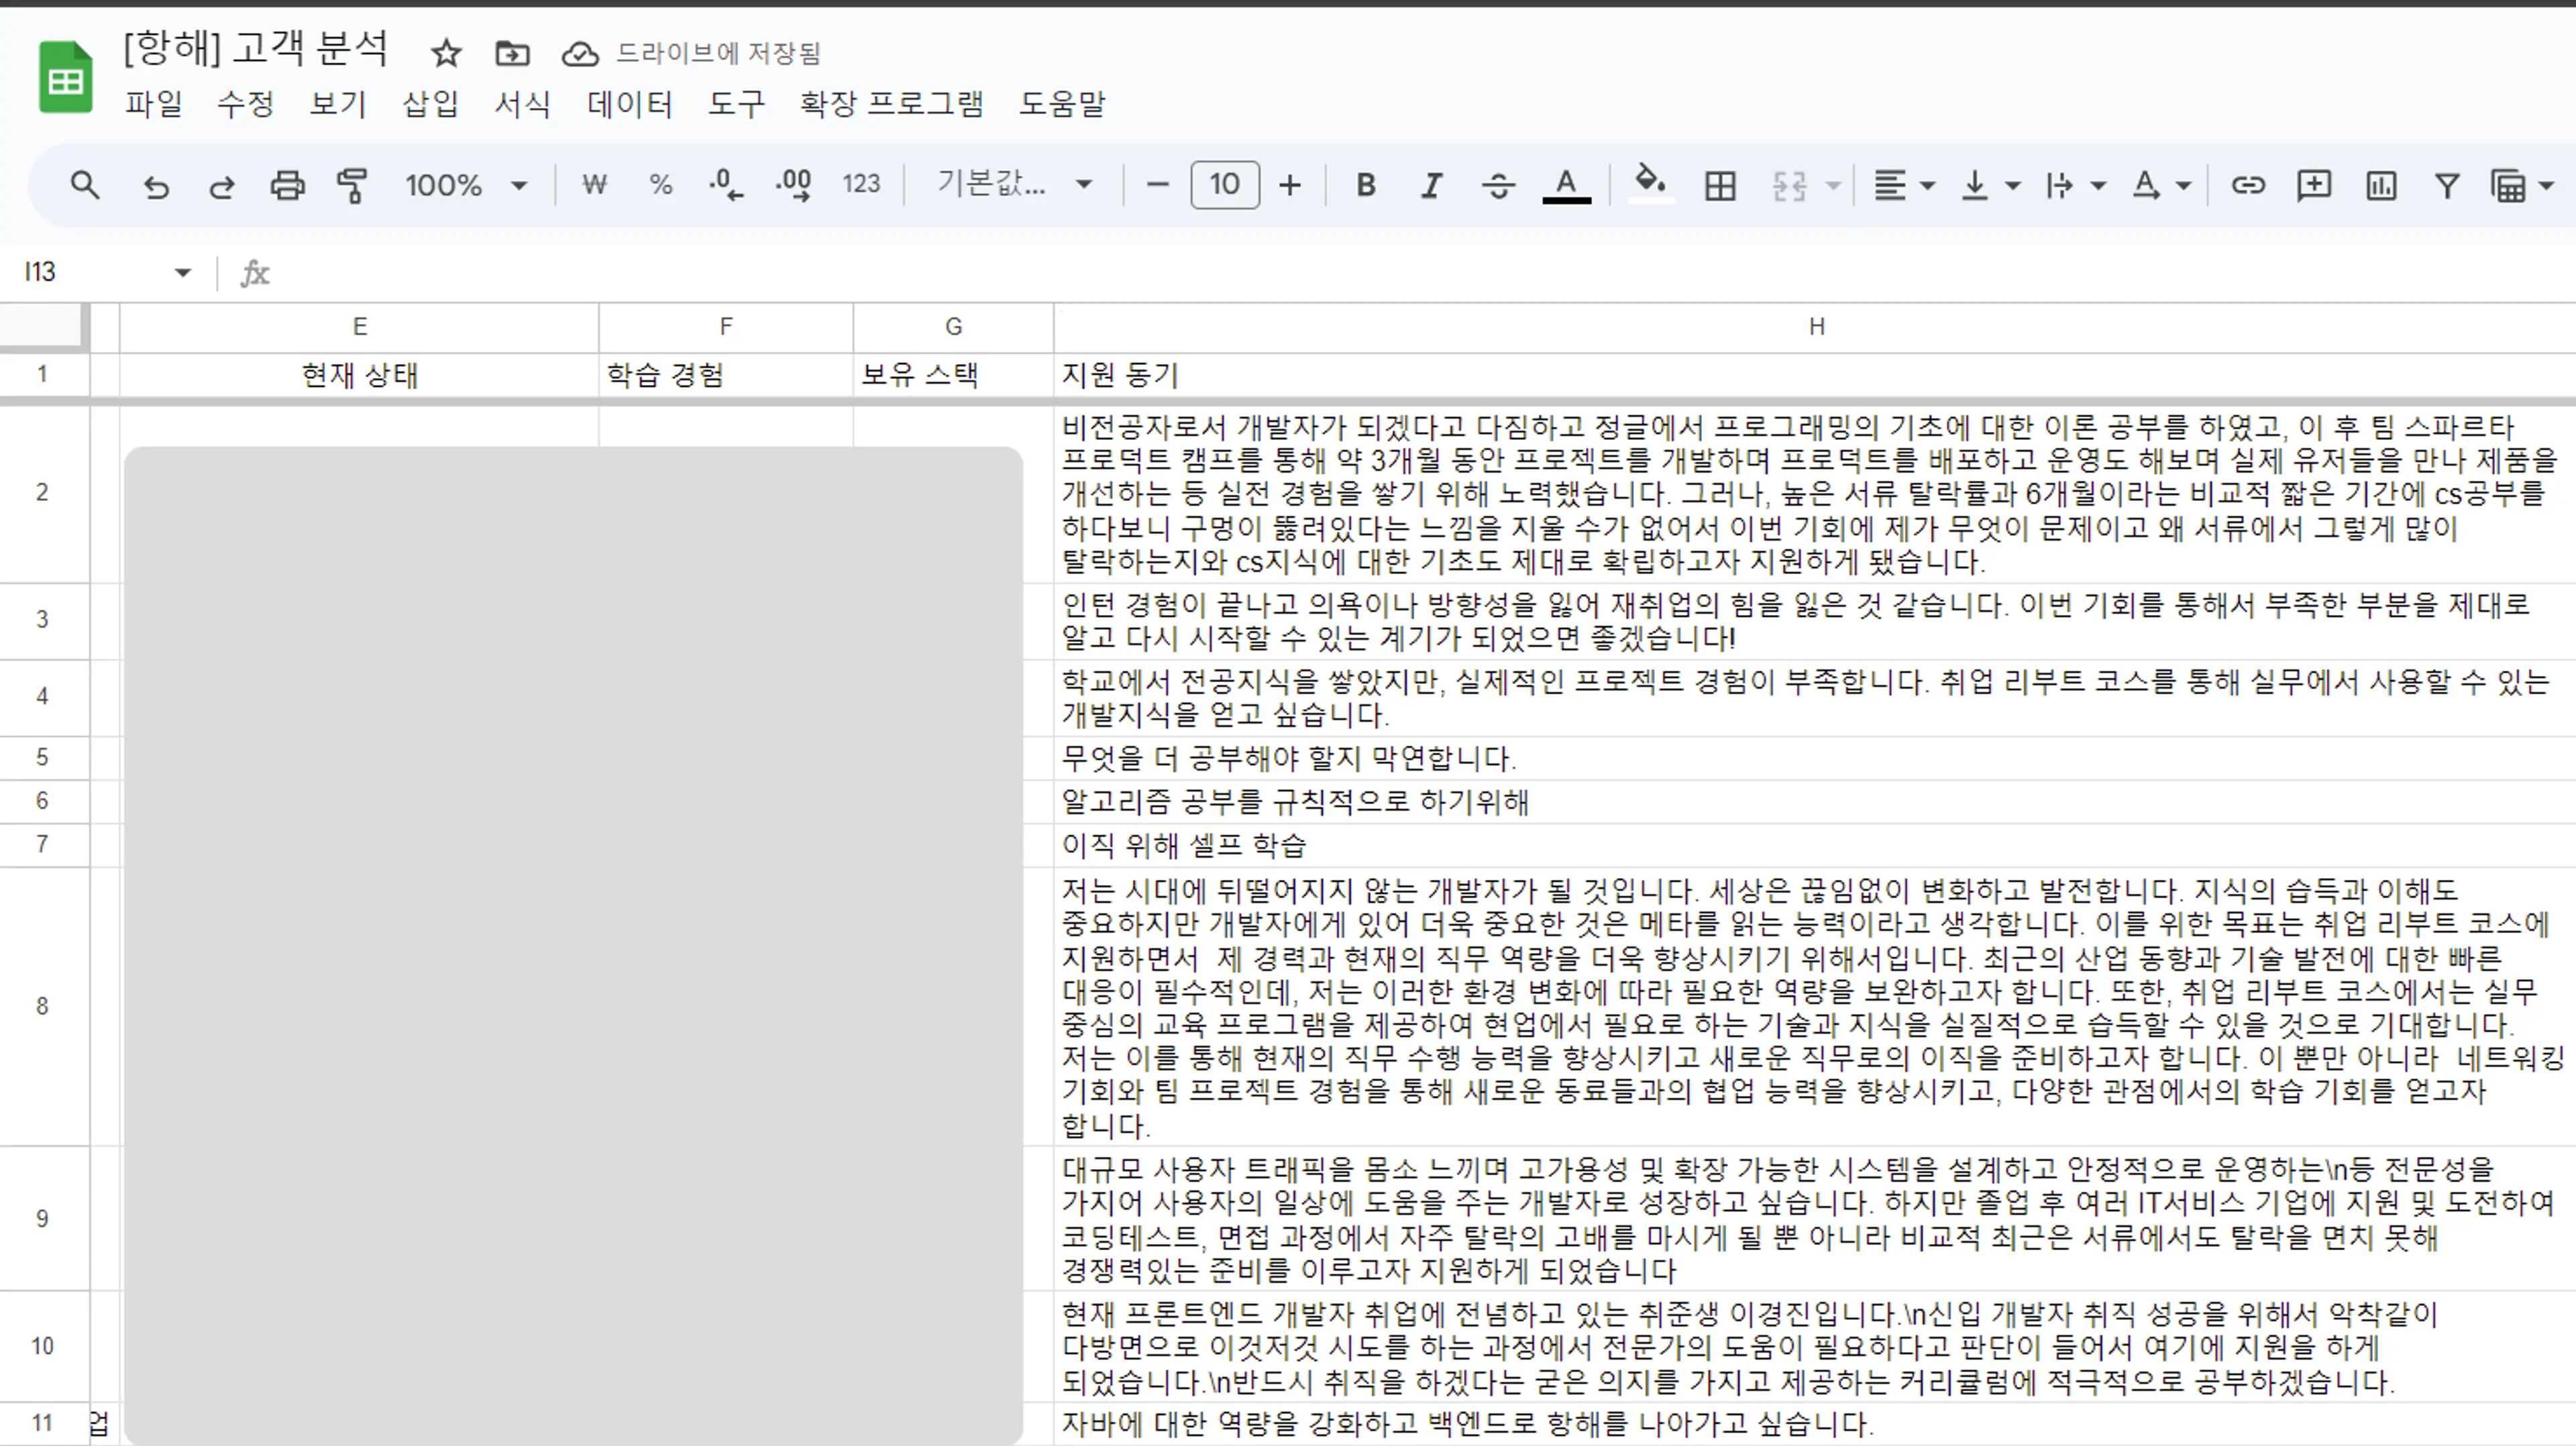Edit the font size field 10

point(1225,184)
